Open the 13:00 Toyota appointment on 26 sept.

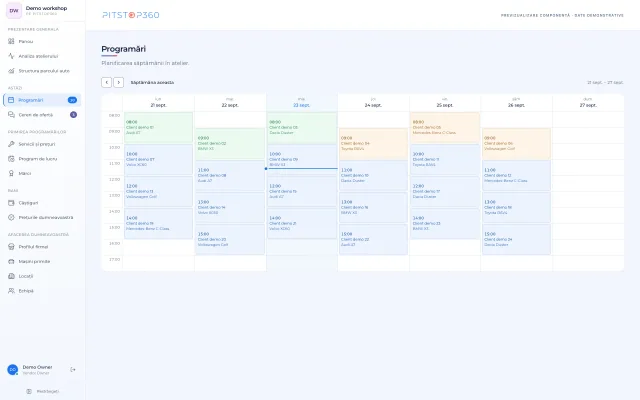click(x=516, y=208)
